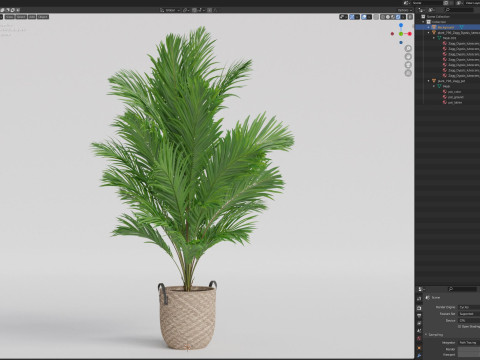The image size is (480, 360).
Task: Click the zoom magnifier navigation button
Action: point(408,49)
